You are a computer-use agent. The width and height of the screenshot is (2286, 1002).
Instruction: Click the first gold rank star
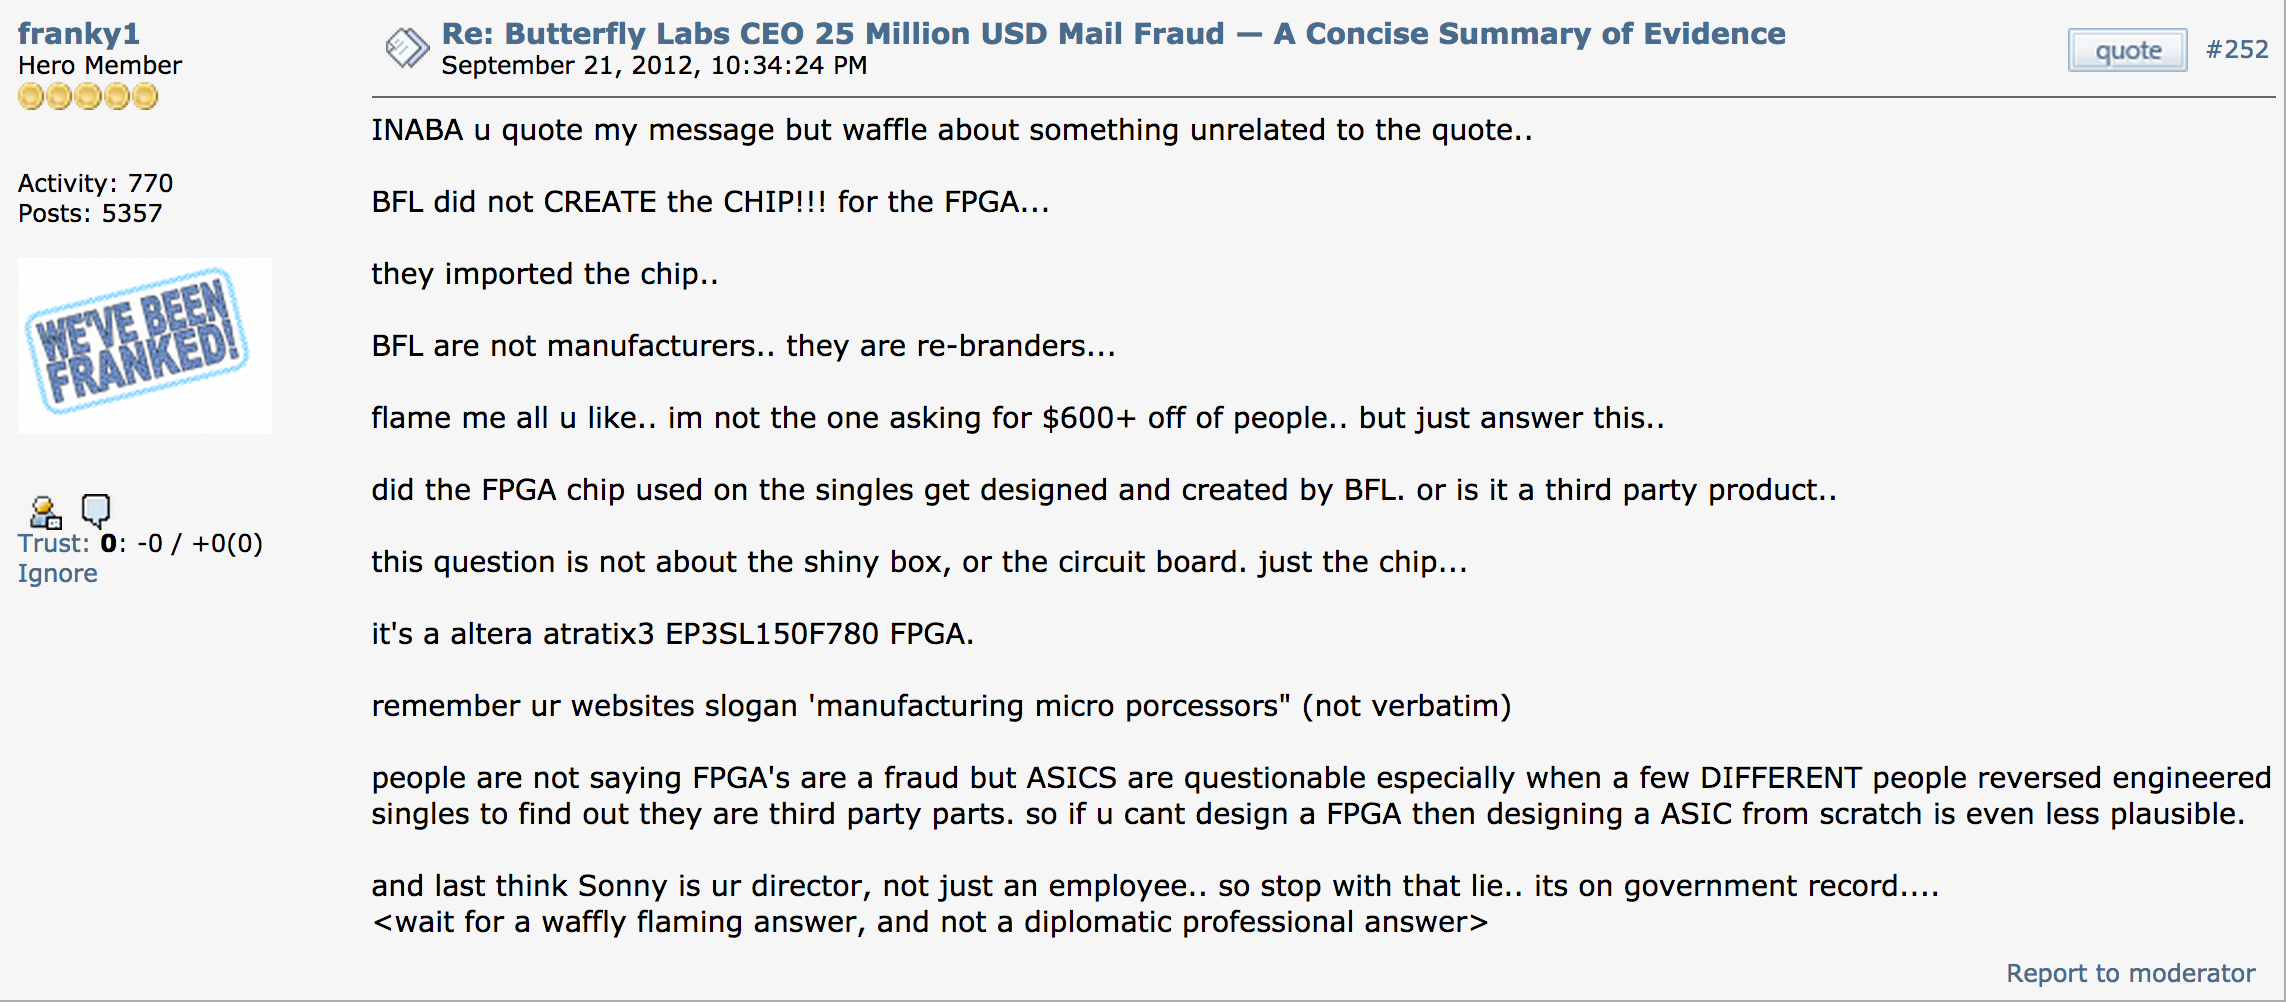click(31, 97)
